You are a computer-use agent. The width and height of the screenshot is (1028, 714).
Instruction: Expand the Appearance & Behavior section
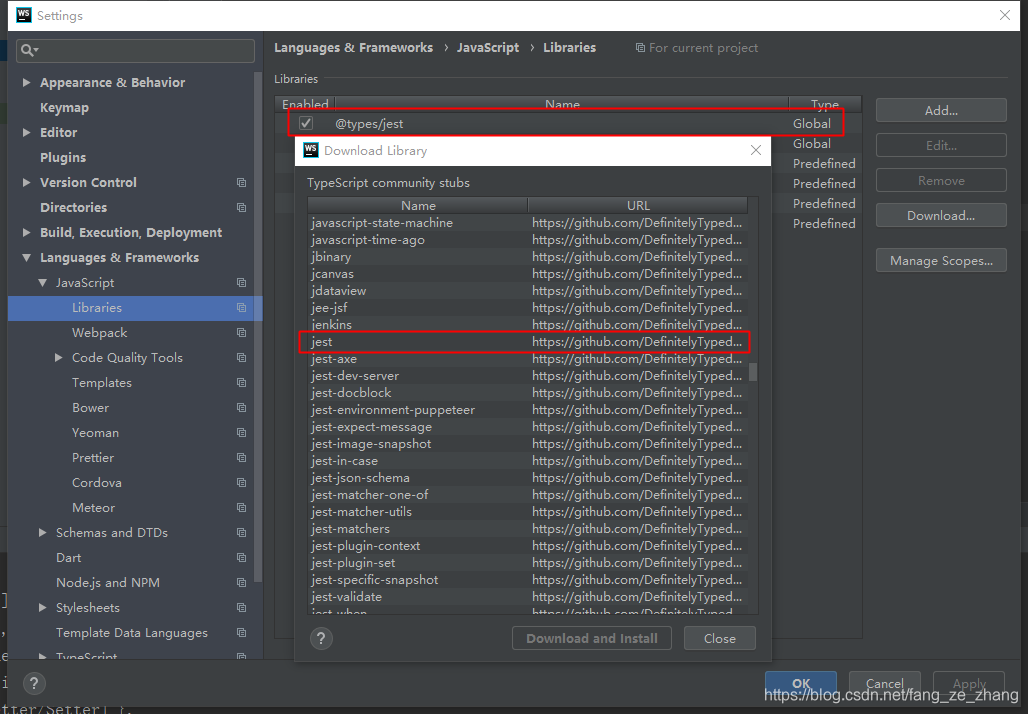pyautogui.click(x=25, y=82)
